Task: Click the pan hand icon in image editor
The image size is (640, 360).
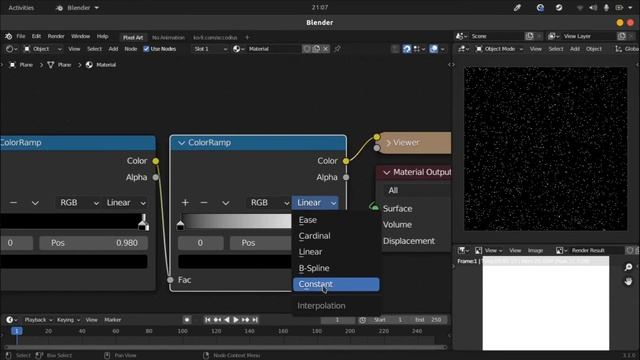Action: (628, 281)
